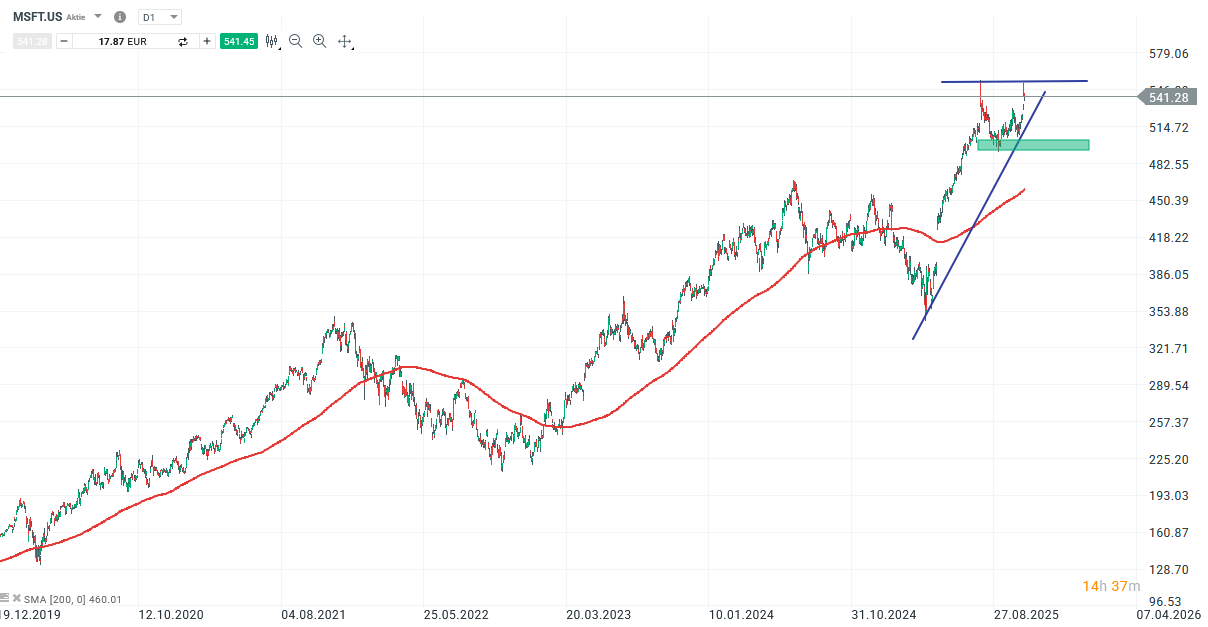The height and width of the screenshot is (627, 1208).
Task: Select the 17.87 EUR amount input field
Action: tap(120, 41)
